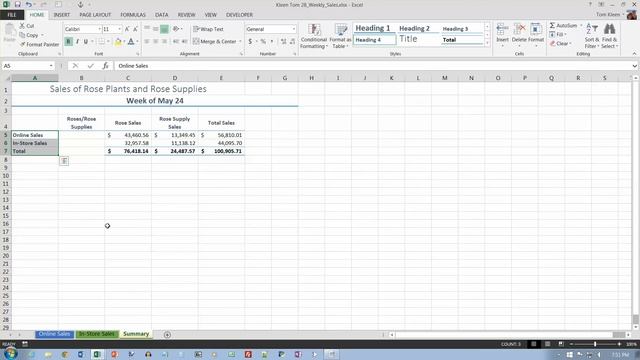Click Increase Decimal icon
Image resolution: width=640 pixels, height=360 pixels.
click(283, 41)
